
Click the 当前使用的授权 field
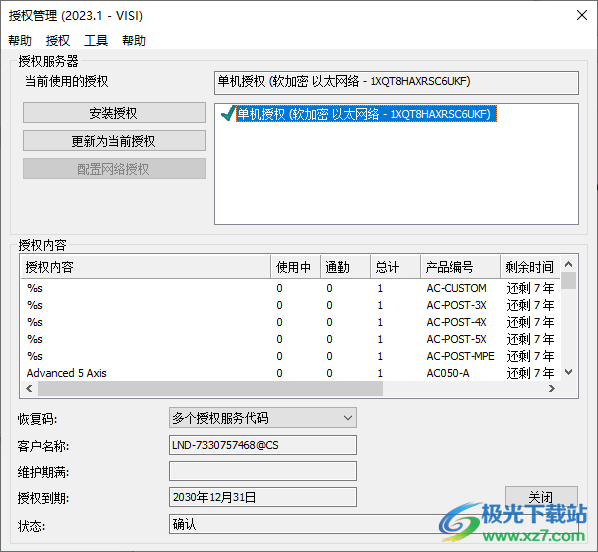[x=396, y=82]
